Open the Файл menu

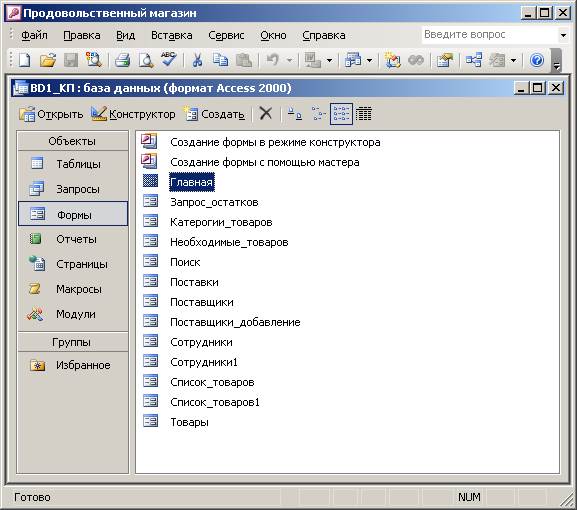point(34,35)
